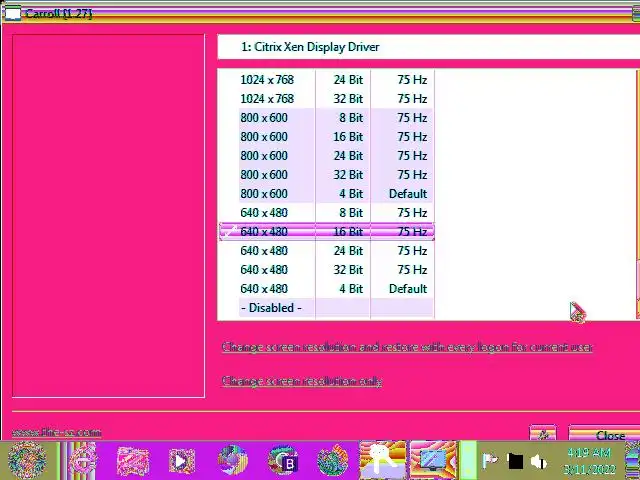Open Windows Media Player from the taskbar

181,461
